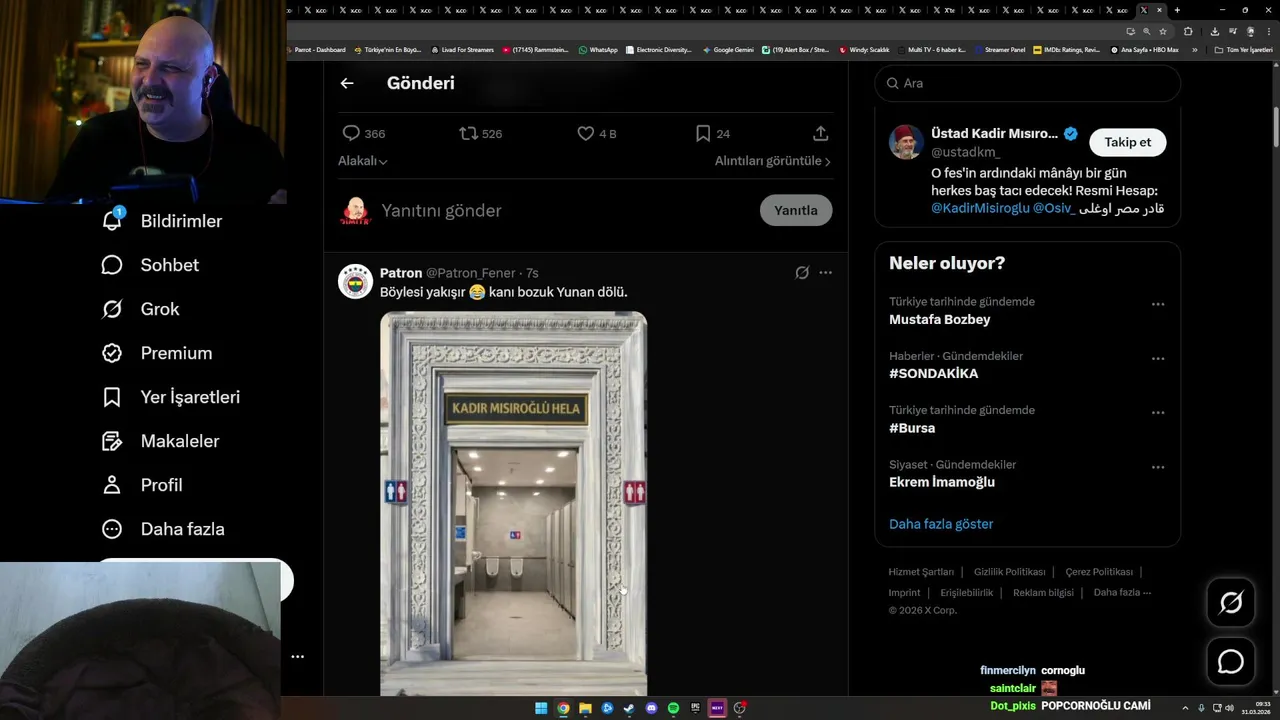1280x720 pixels.
Task: Open Grok in sidebar
Action: pyautogui.click(x=141, y=309)
